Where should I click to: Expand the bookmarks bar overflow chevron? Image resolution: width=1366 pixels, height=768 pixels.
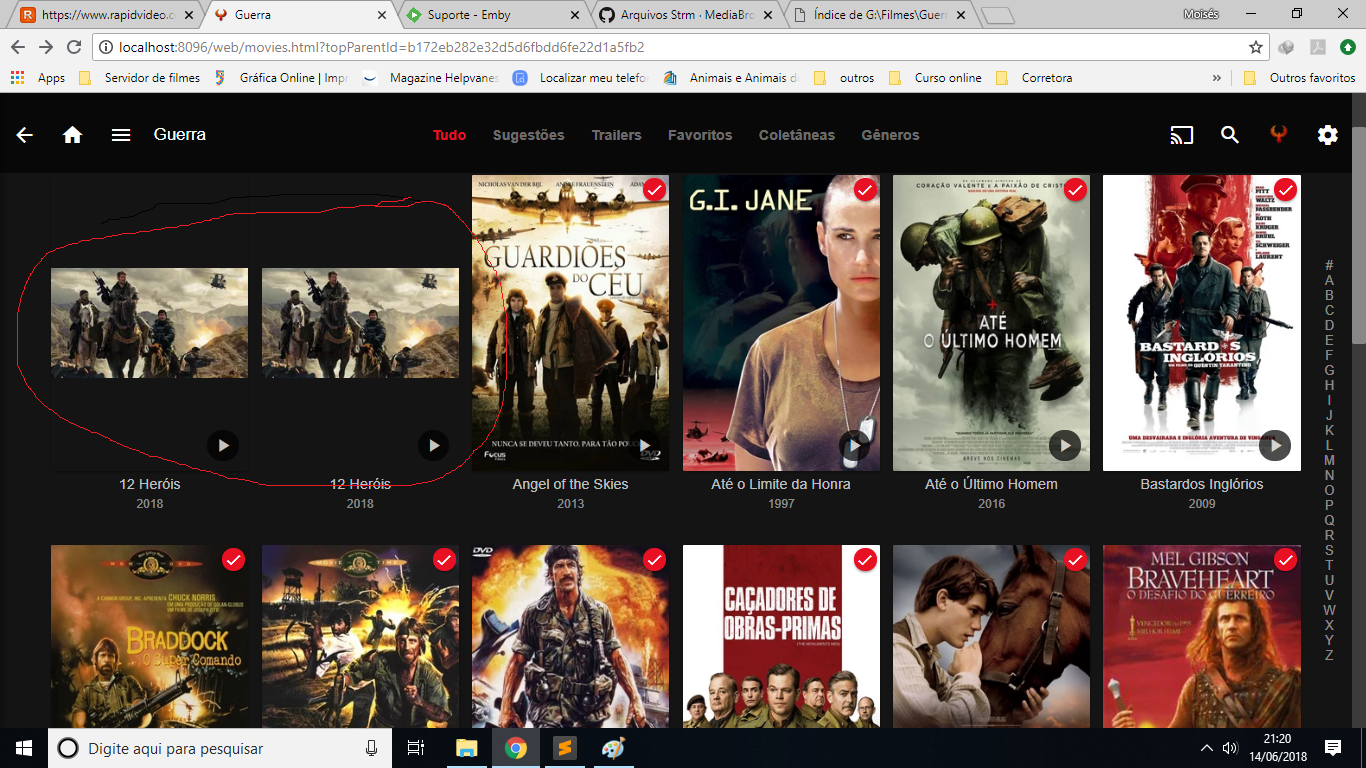1217,78
